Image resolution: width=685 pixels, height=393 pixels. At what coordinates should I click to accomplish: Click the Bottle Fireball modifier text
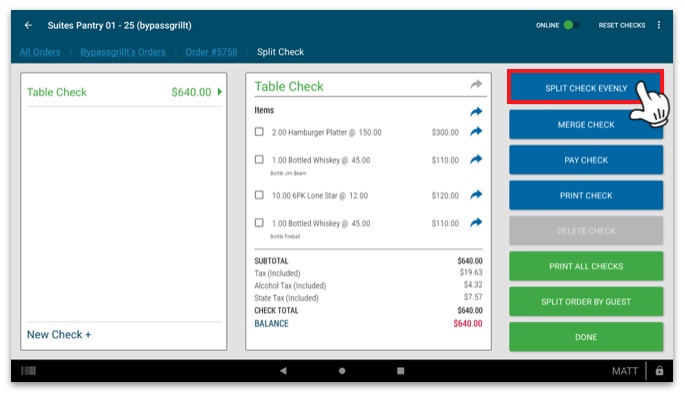285,236
